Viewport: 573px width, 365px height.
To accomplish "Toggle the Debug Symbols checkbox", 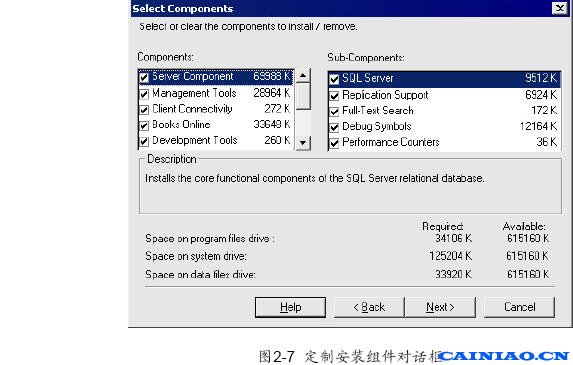I will (x=334, y=127).
